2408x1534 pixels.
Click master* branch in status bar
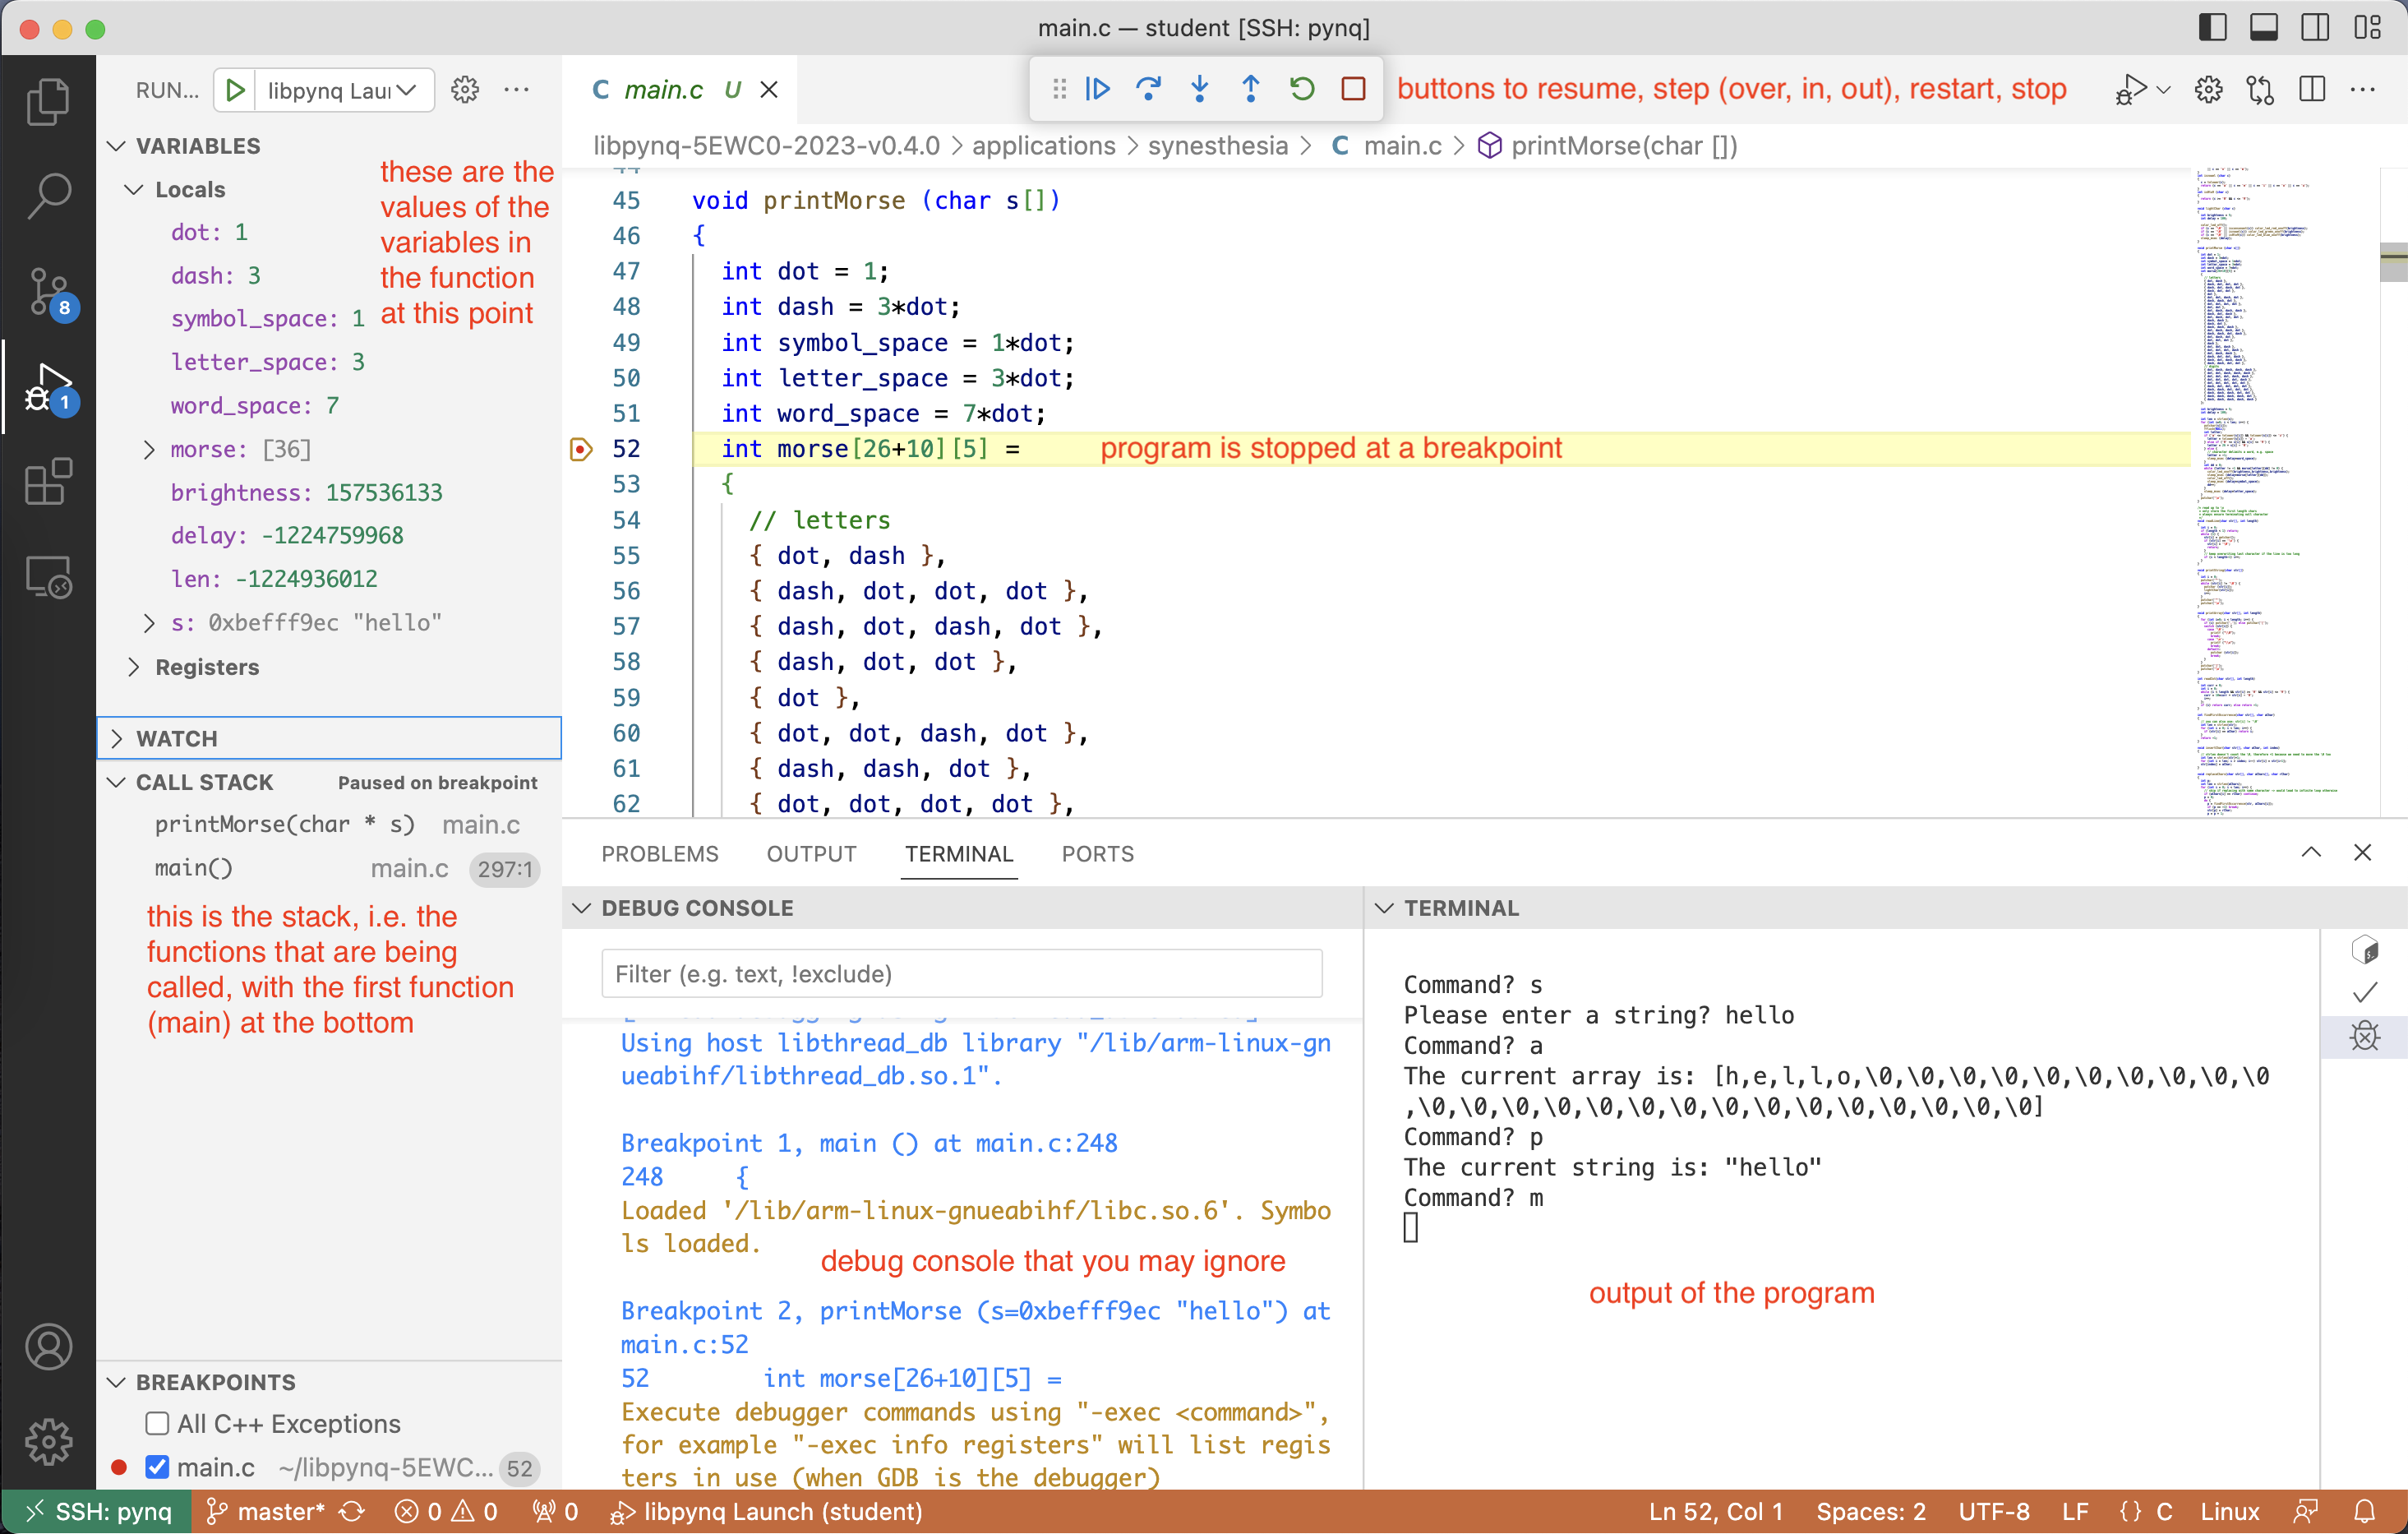point(265,1511)
